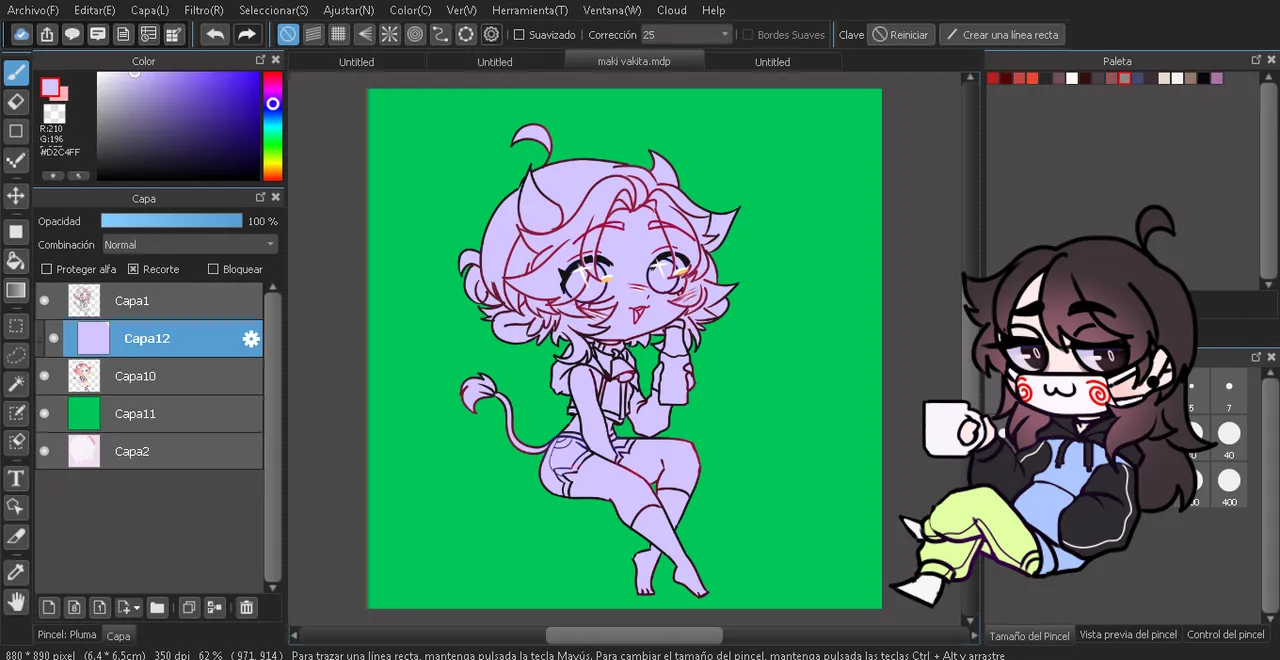Open the Combinación Normal dropdown
This screenshot has height=660, width=1280.
(190, 244)
